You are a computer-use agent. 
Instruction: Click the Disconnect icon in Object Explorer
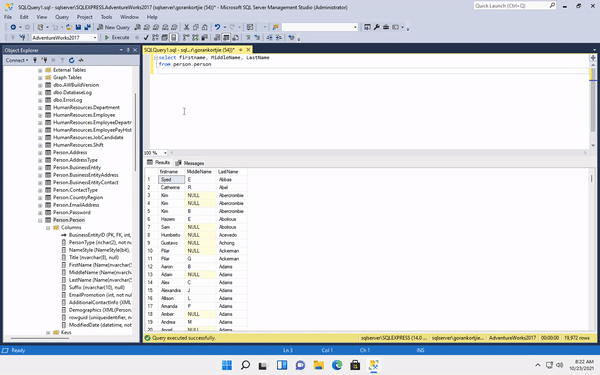[44, 60]
